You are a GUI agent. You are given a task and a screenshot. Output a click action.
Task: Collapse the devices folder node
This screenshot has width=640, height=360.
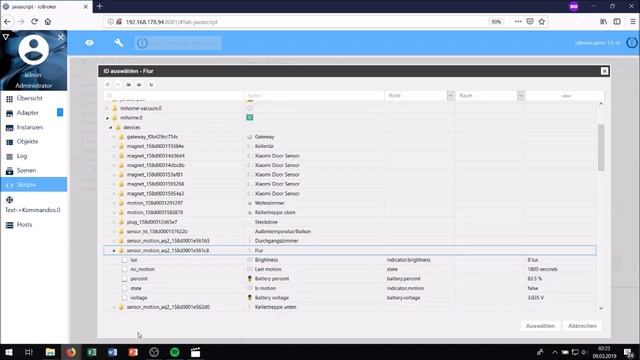click(111, 127)
